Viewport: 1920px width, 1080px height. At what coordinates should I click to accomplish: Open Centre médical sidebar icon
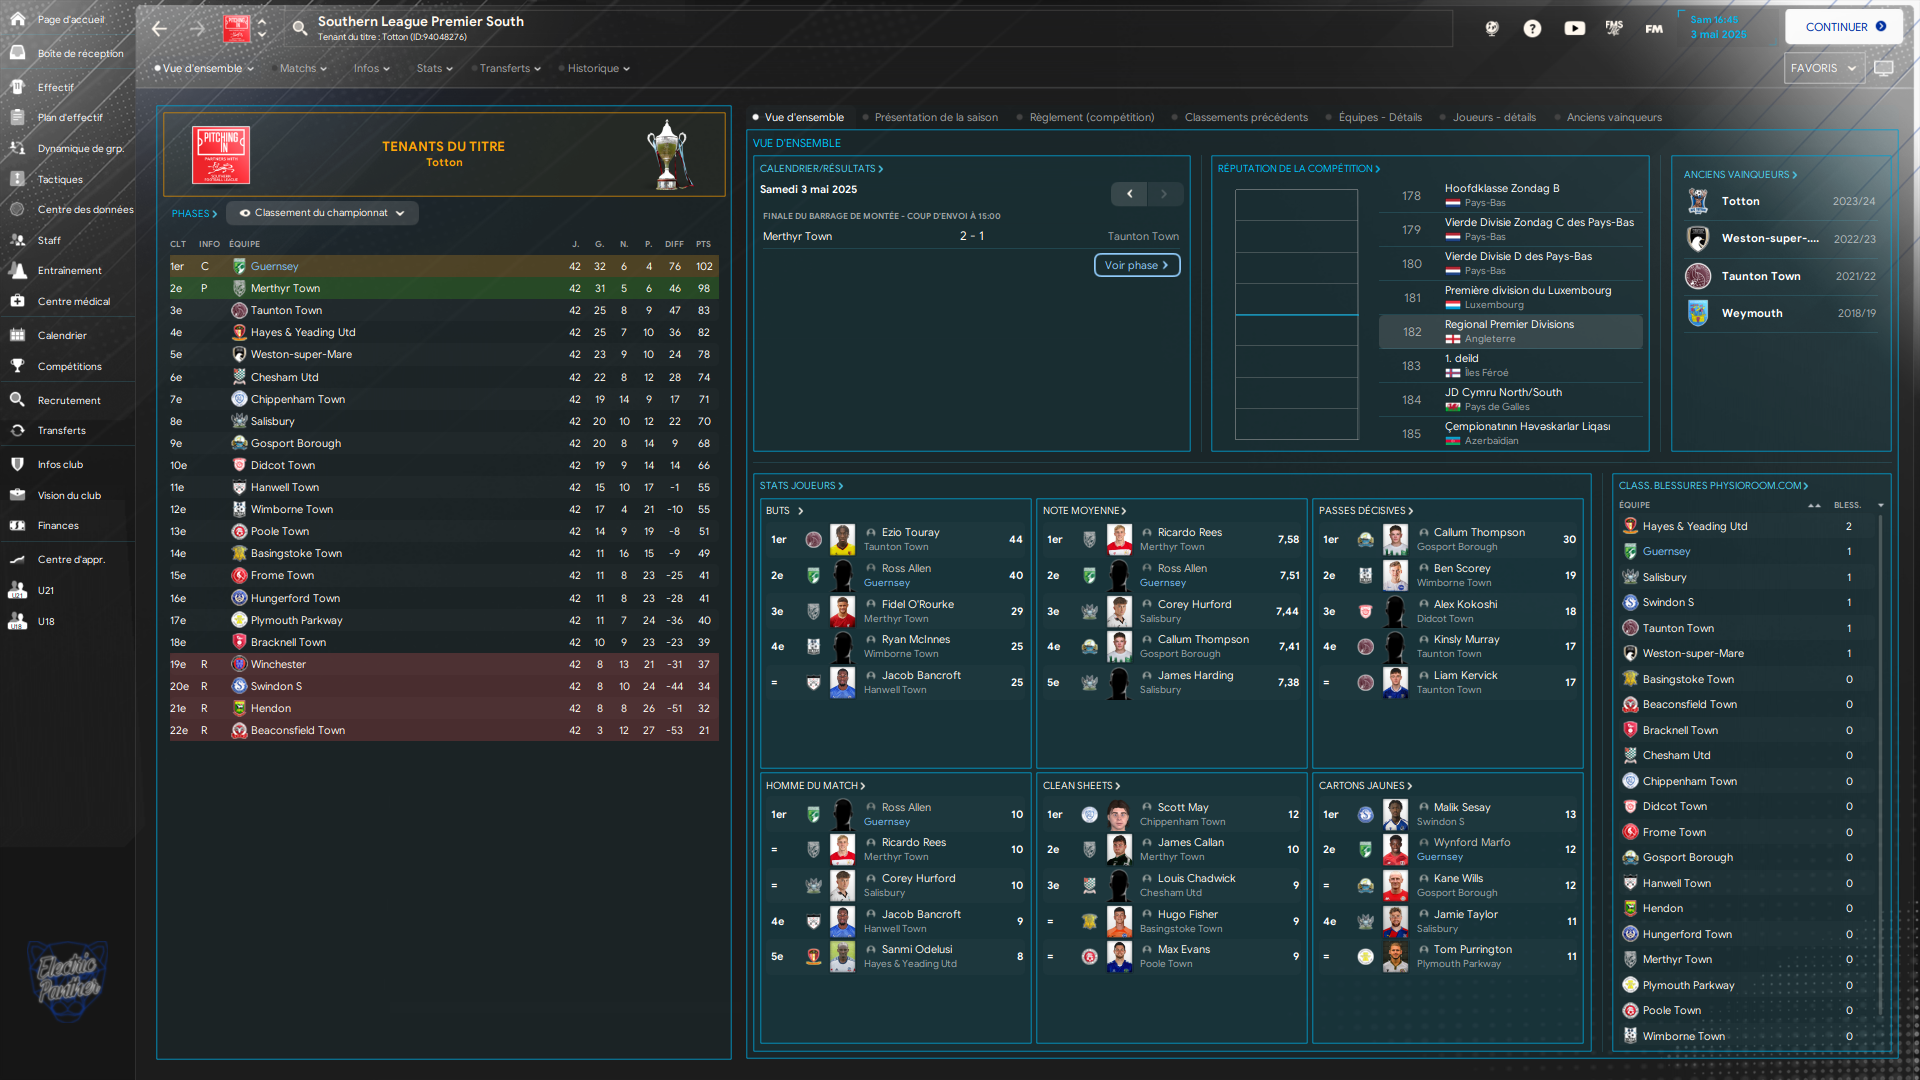17,301
